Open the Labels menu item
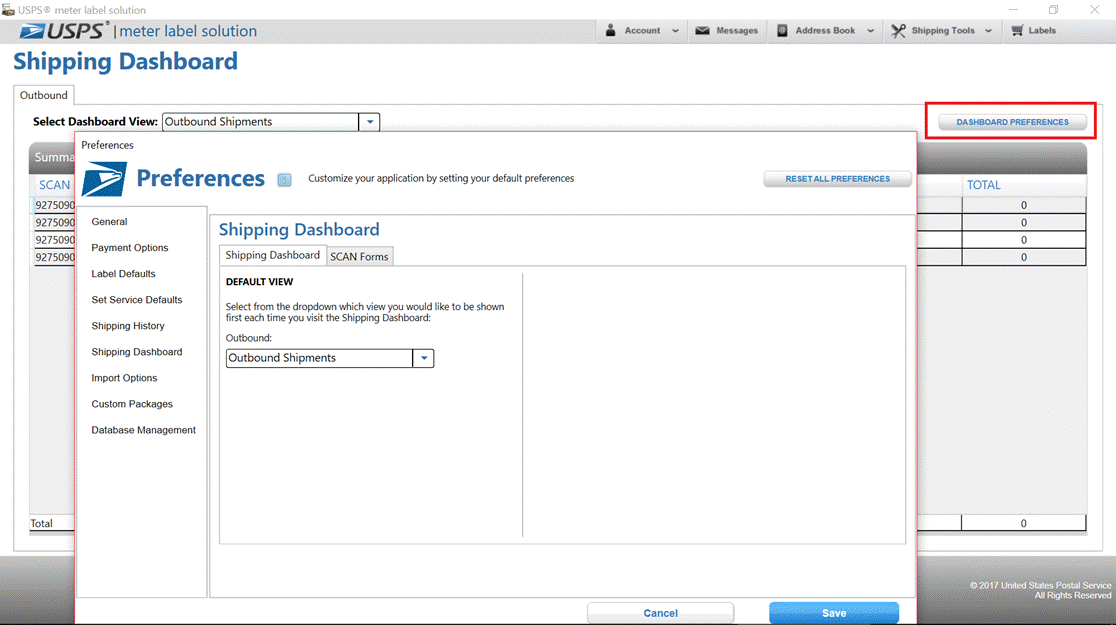The width and height of the screenshot is (1116, 625). click(x=1033, y=31)
